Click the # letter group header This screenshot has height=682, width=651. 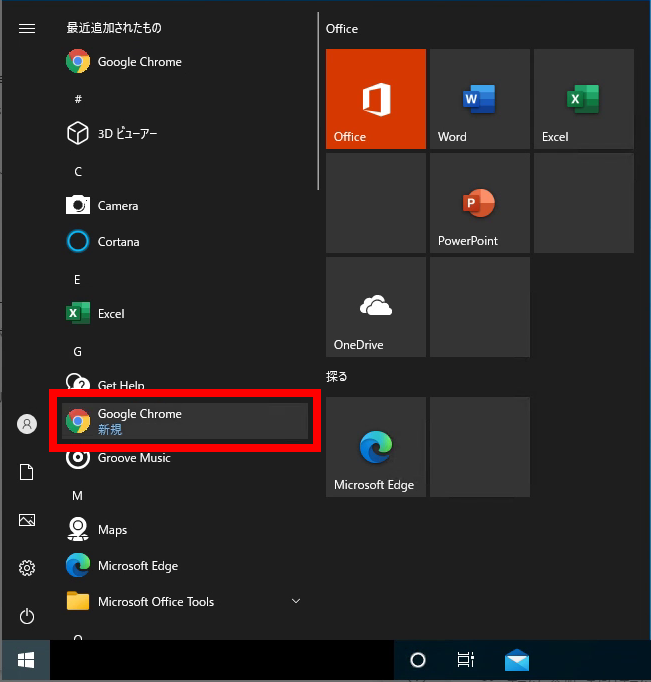pos(78,99)
